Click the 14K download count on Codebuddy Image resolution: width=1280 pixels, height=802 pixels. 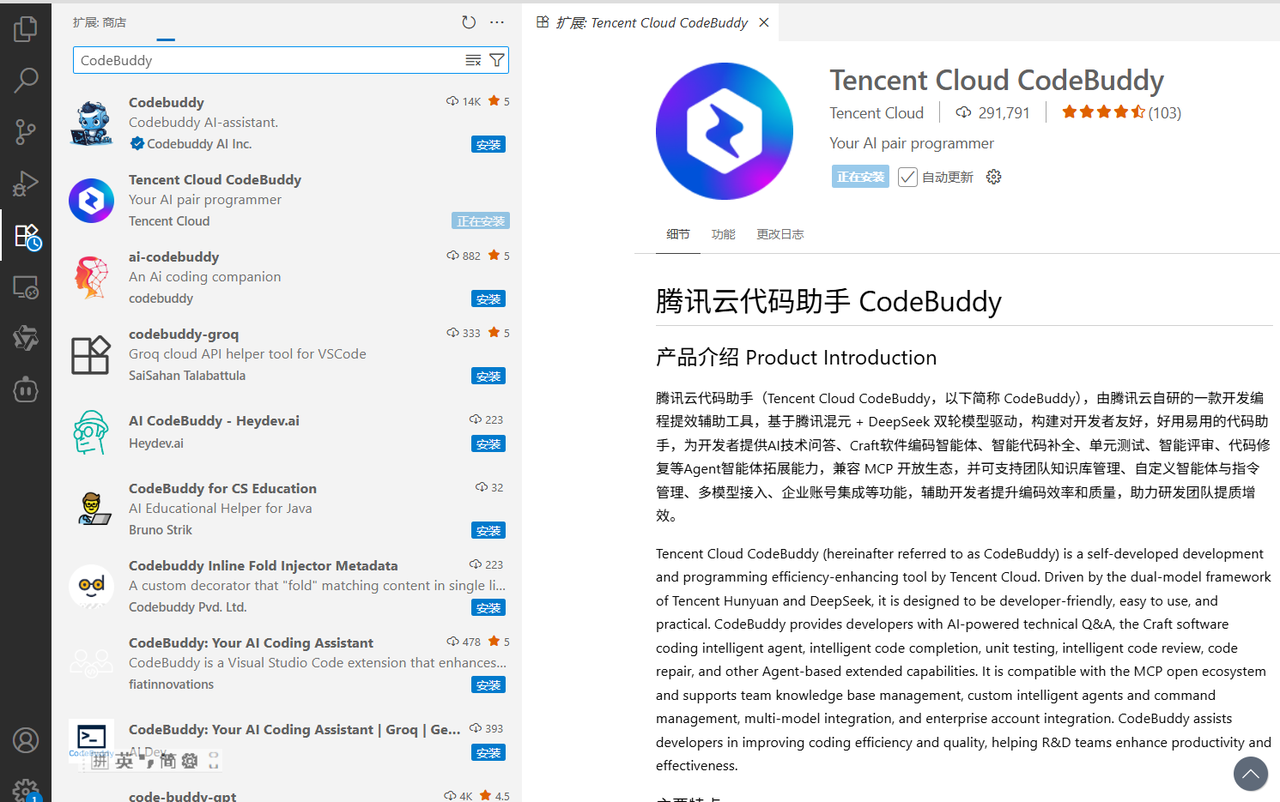[464, 102]
